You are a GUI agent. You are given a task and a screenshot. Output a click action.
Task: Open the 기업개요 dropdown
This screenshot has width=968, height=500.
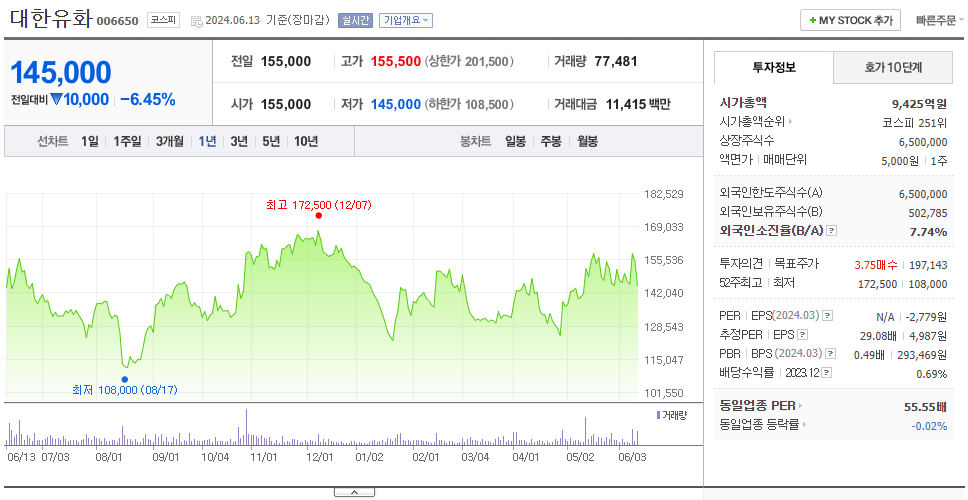tap(406, 20)
